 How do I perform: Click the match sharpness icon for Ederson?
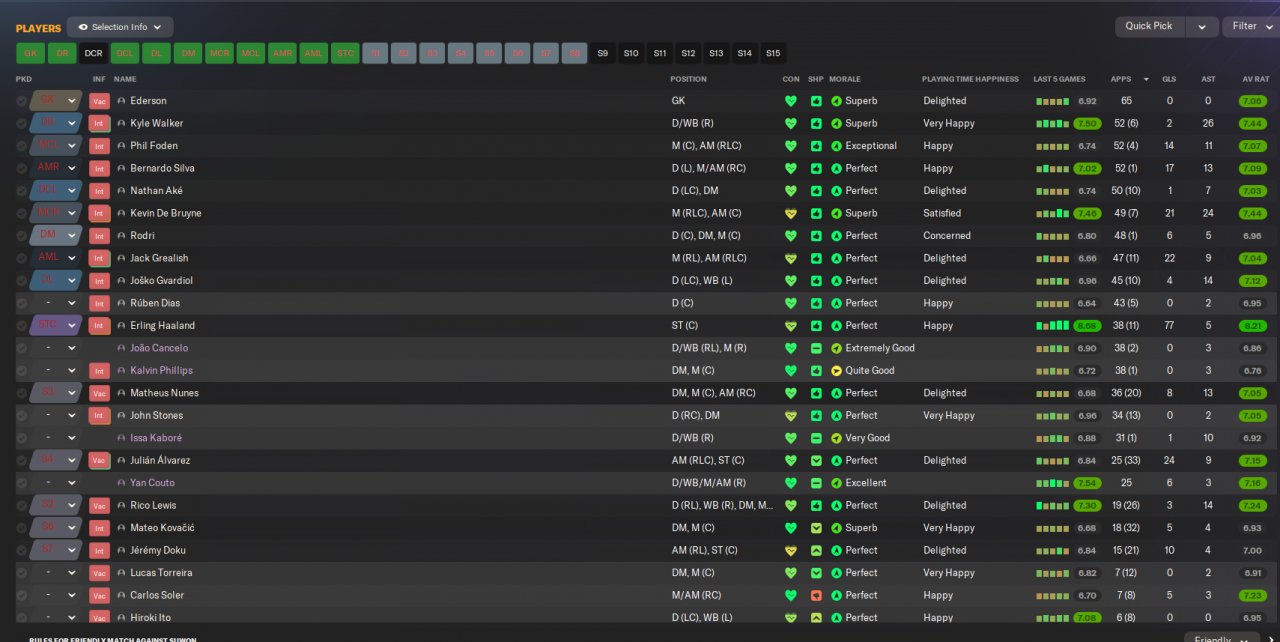pyautogui.click(x=816, y=101)
